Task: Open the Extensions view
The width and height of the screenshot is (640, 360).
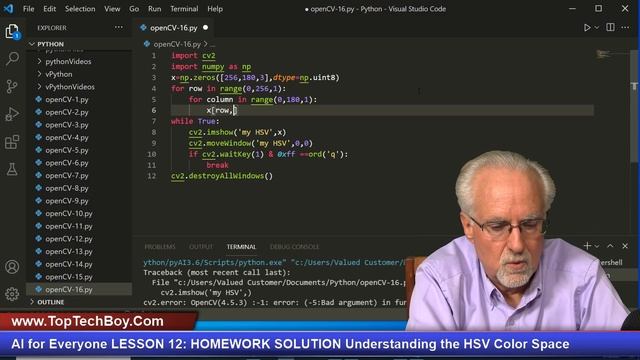Action: [x=12, y=142]
